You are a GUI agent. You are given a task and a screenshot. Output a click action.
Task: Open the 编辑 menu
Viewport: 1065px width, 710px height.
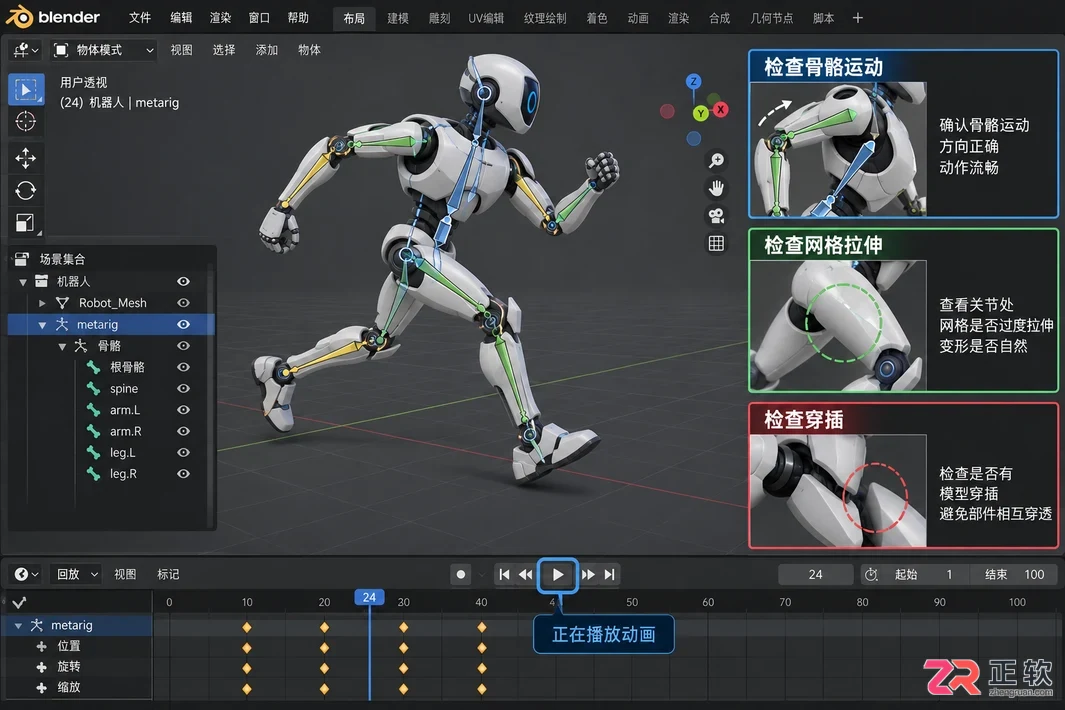coord(181,18)
